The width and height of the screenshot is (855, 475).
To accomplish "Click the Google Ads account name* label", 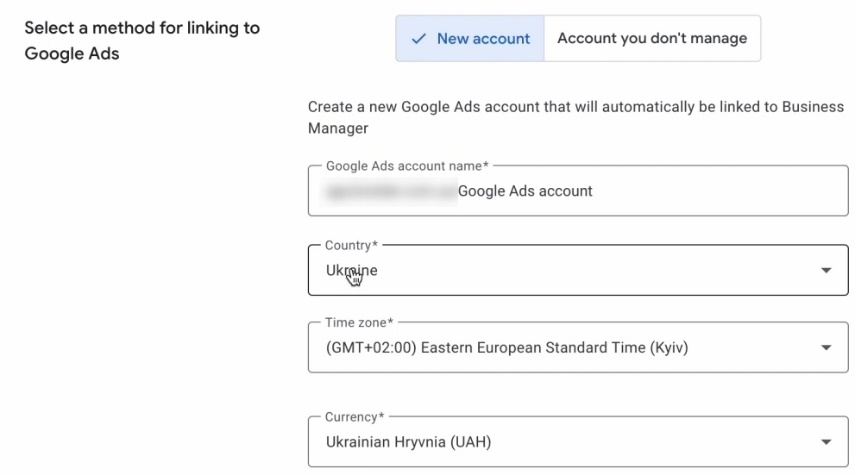I will (407, 166).
